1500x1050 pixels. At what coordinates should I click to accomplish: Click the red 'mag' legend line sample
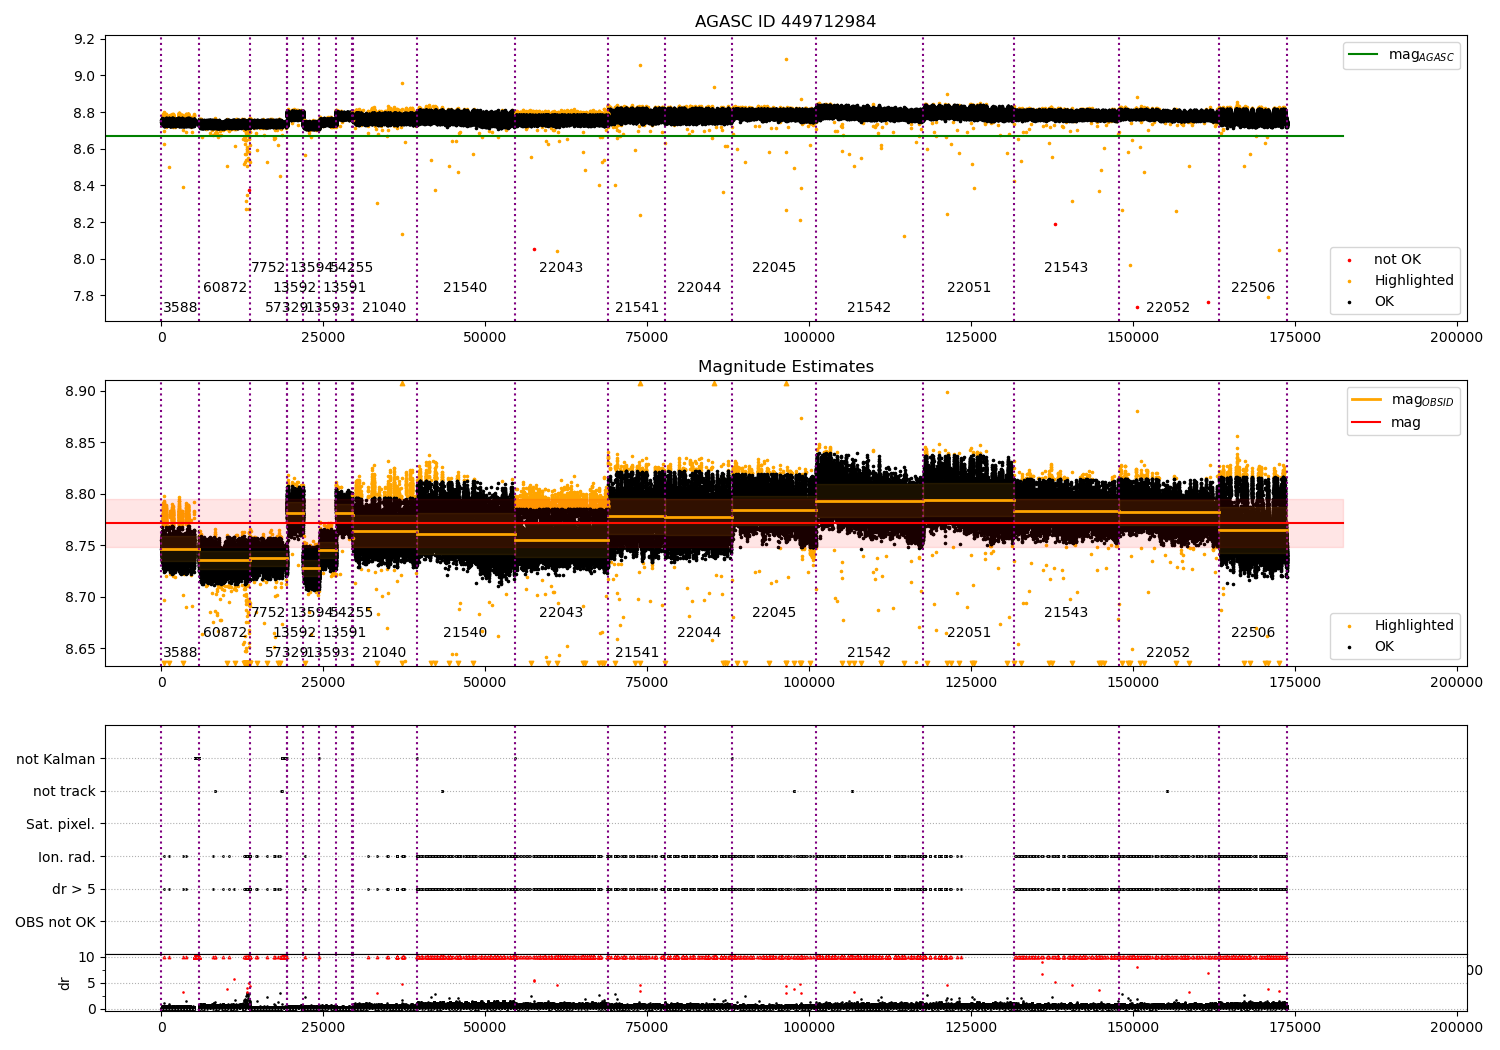[1366, 423]
